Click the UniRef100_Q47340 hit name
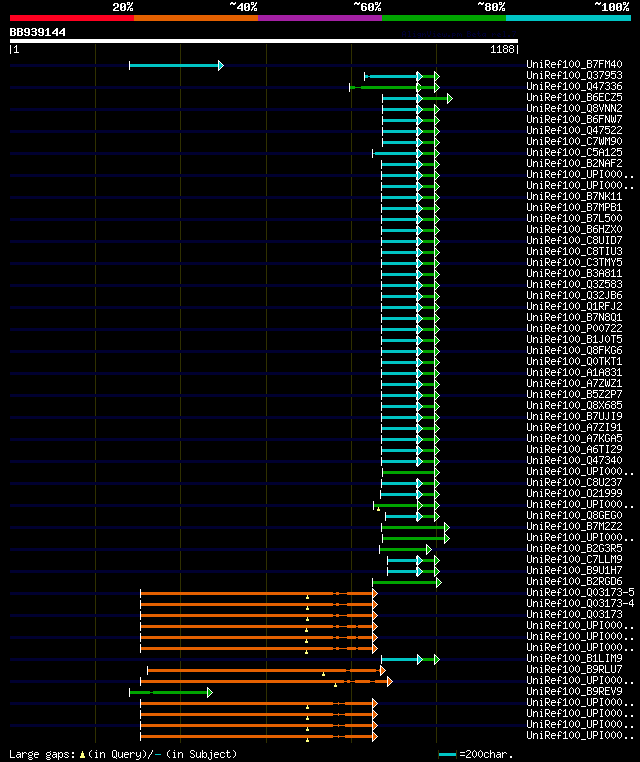The width and height of the screenshot is (640, 762). (x=574, y=460)
